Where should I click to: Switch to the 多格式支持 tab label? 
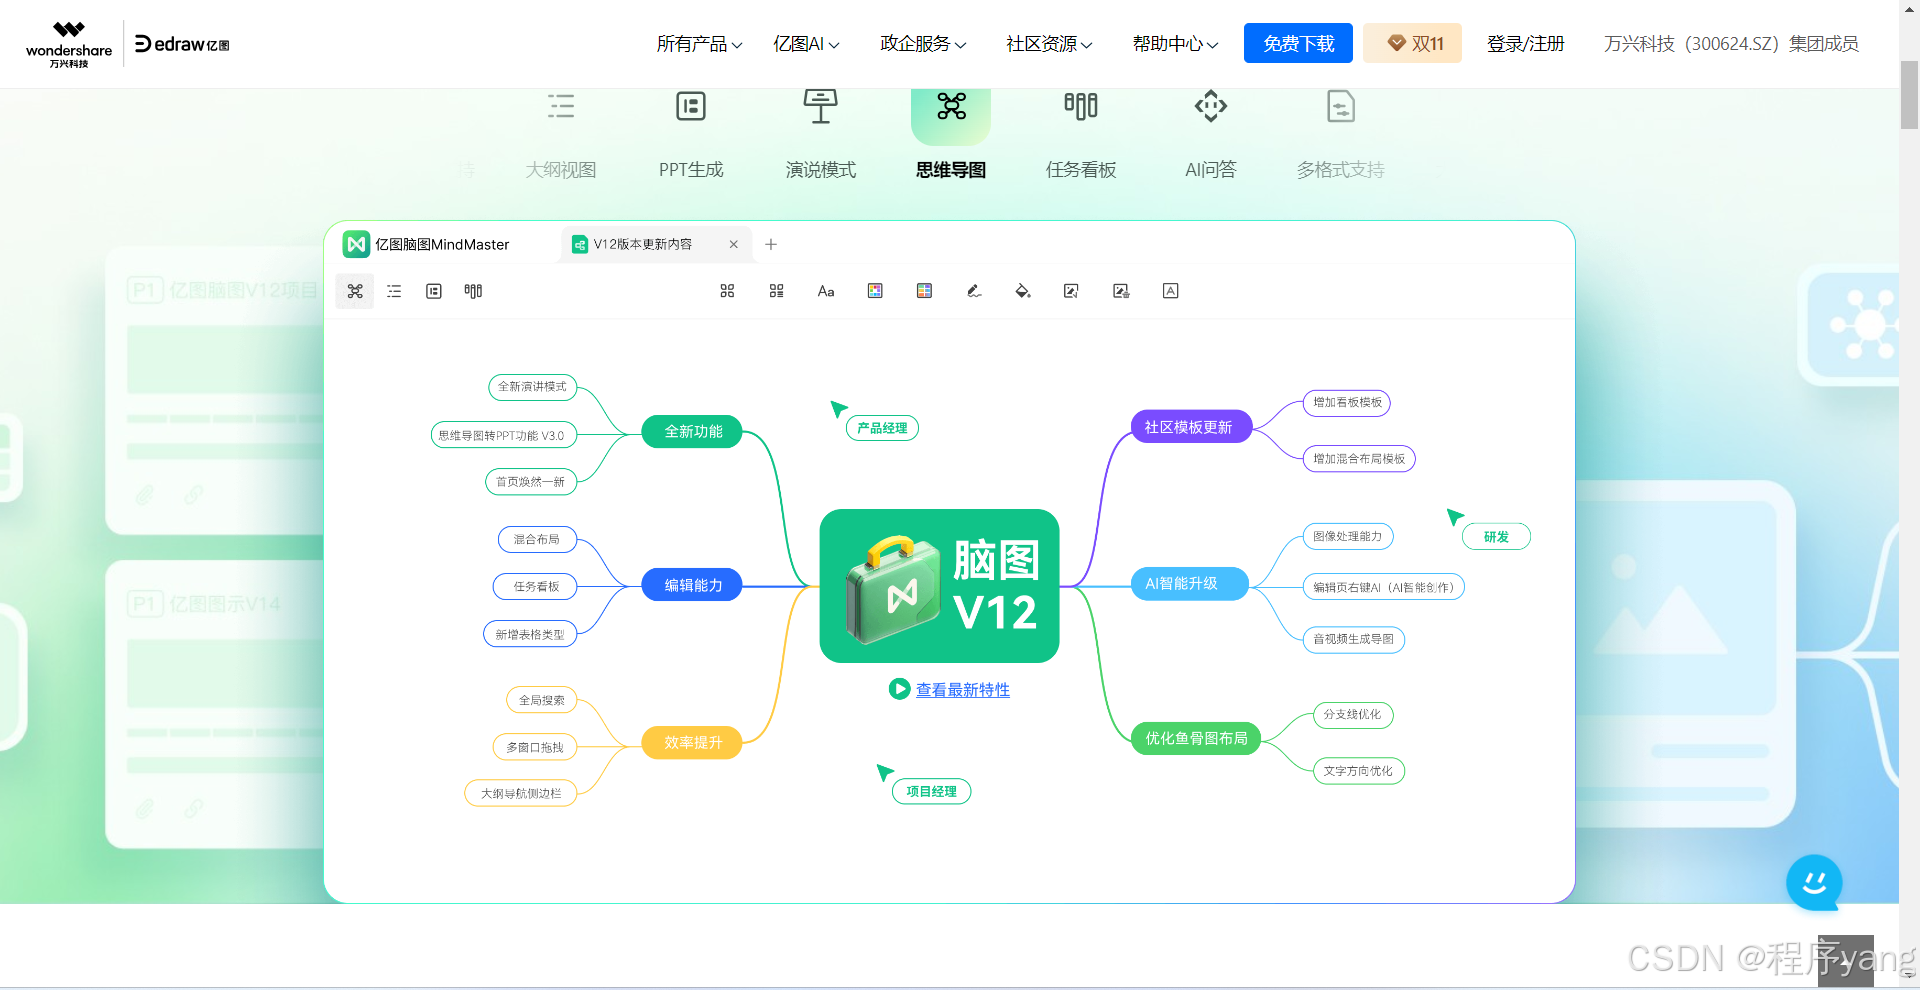1341,170
